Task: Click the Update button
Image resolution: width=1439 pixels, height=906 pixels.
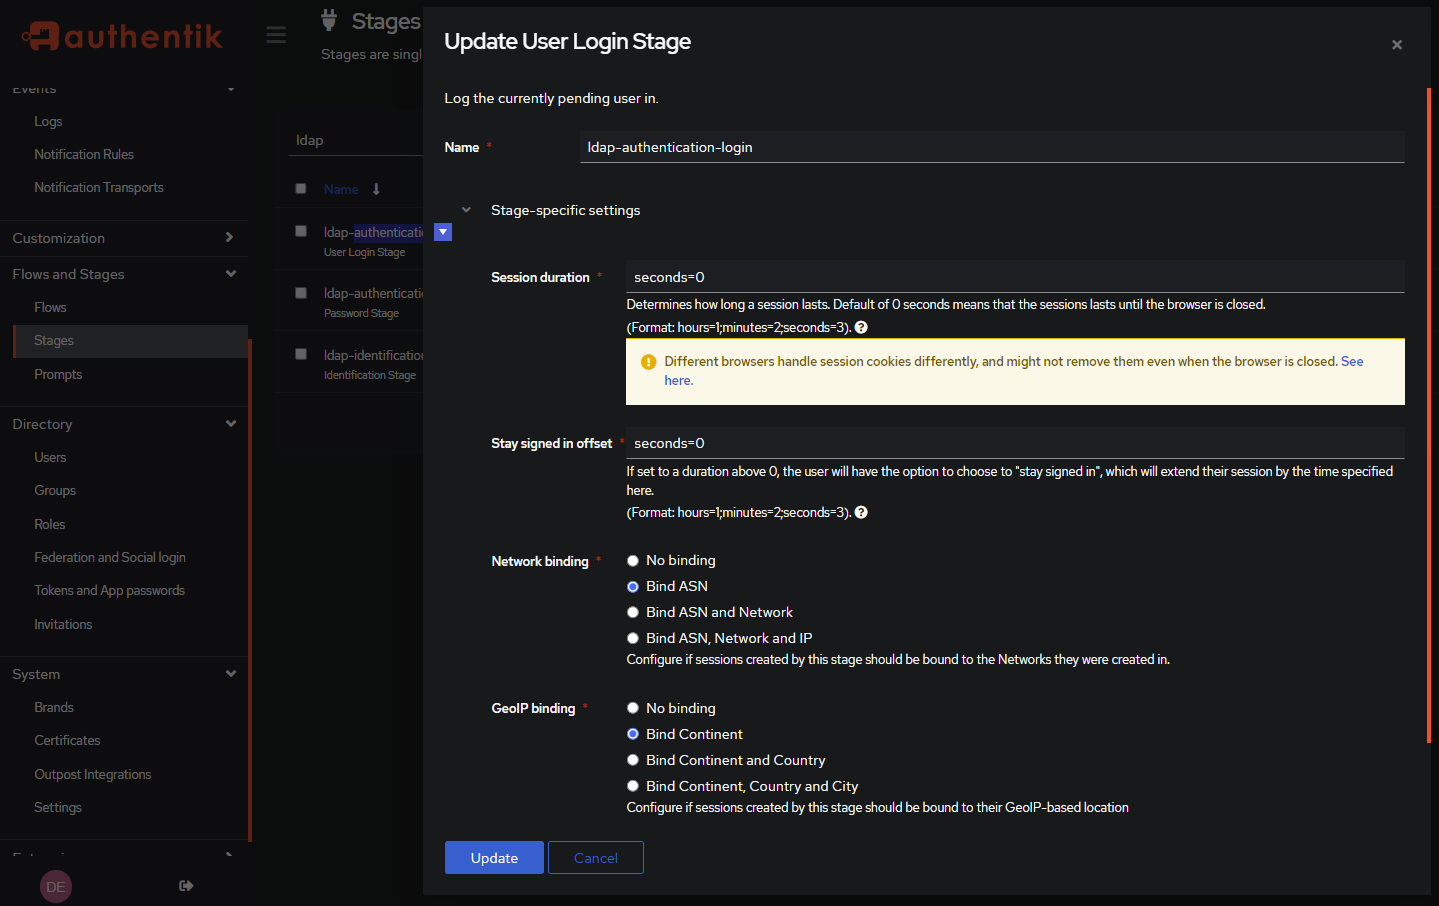Action: coord(493,857)
